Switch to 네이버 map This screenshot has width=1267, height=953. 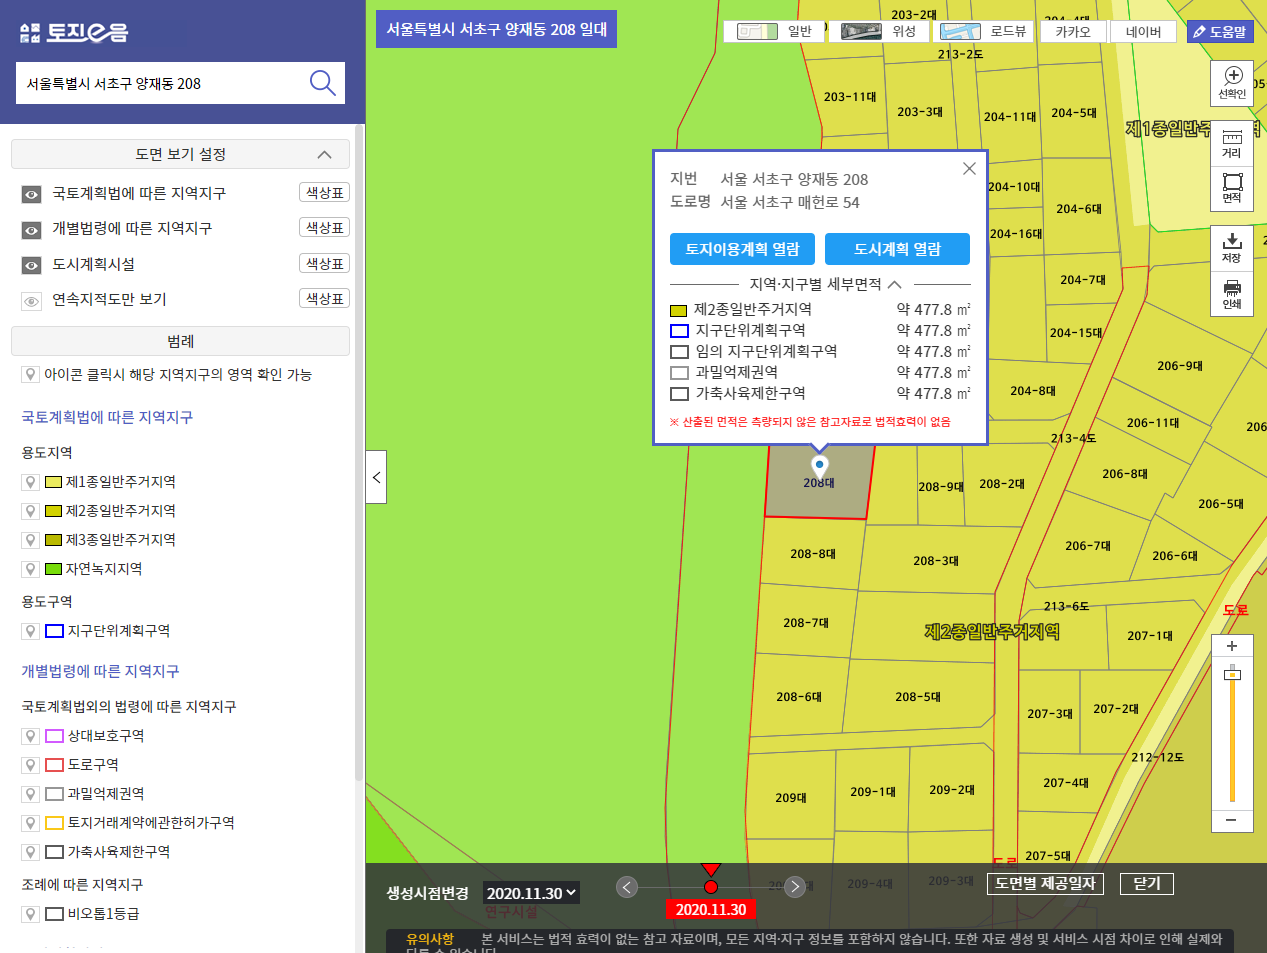point(1143,31)
